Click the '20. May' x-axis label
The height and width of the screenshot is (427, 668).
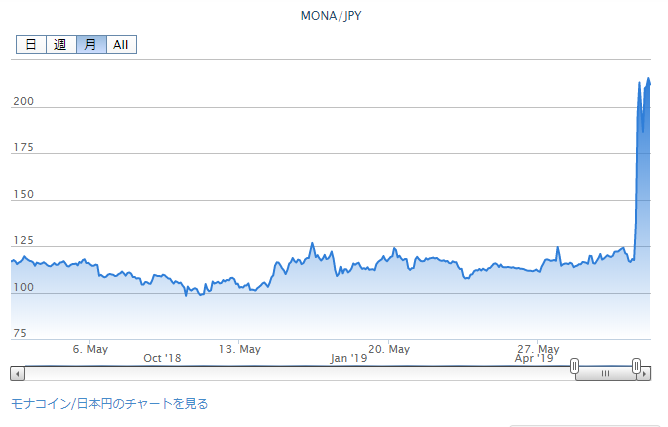coord(389,349)
